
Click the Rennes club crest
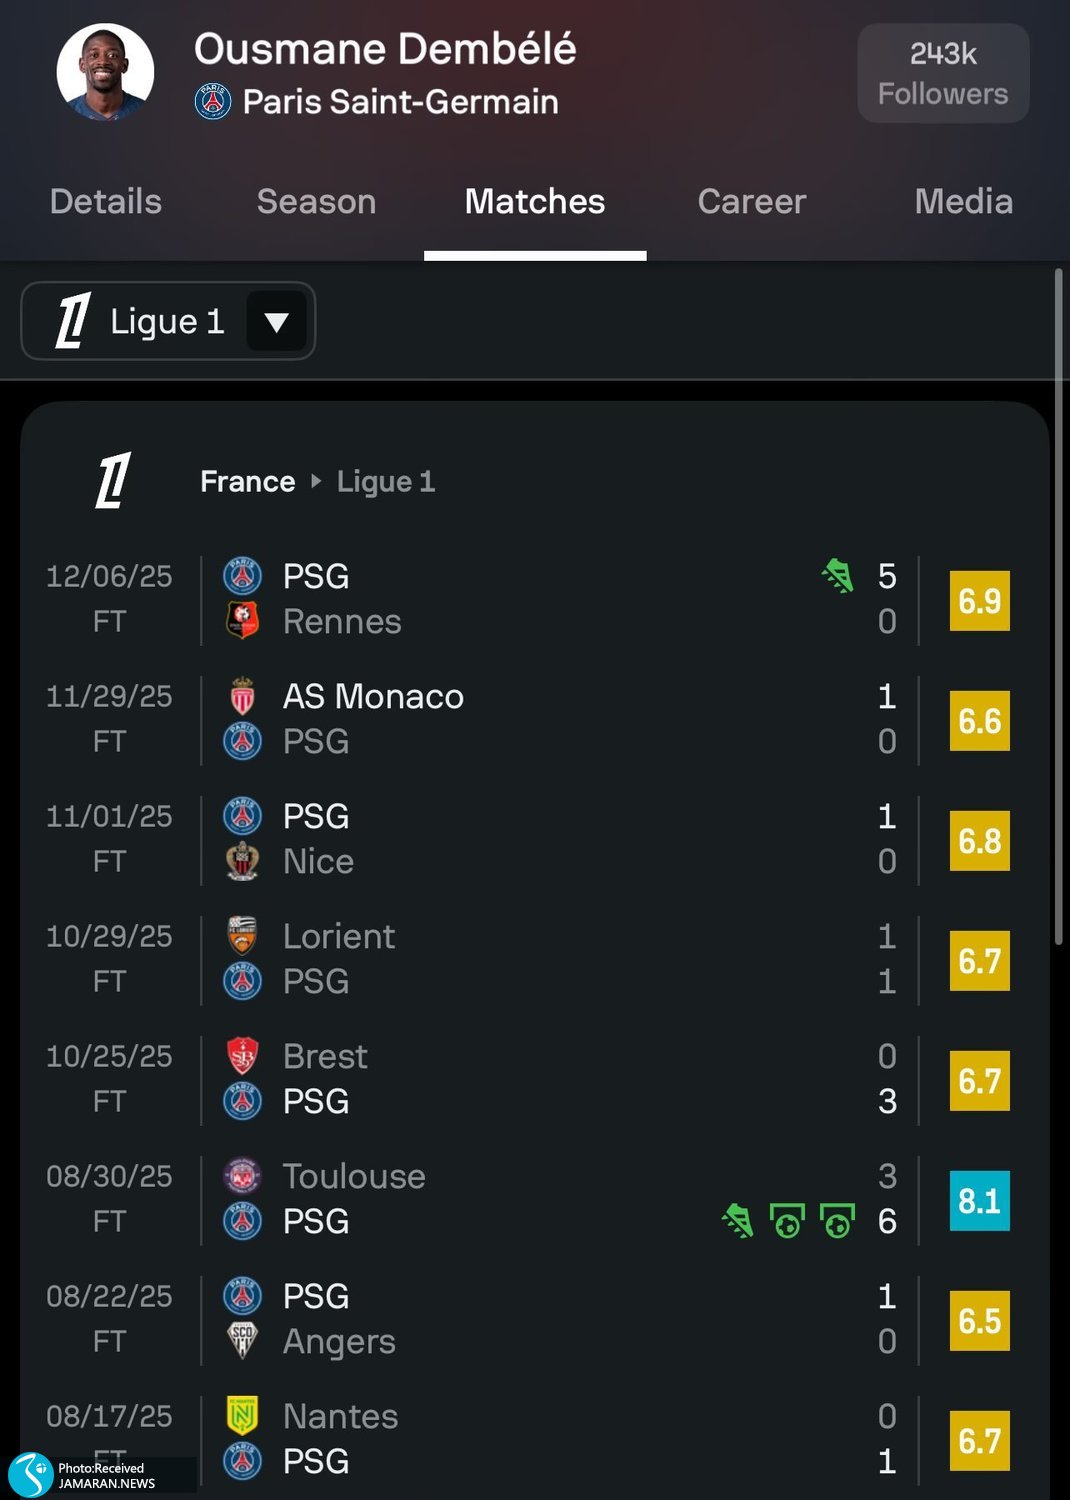pyautogui.click(x=242, y=621)
